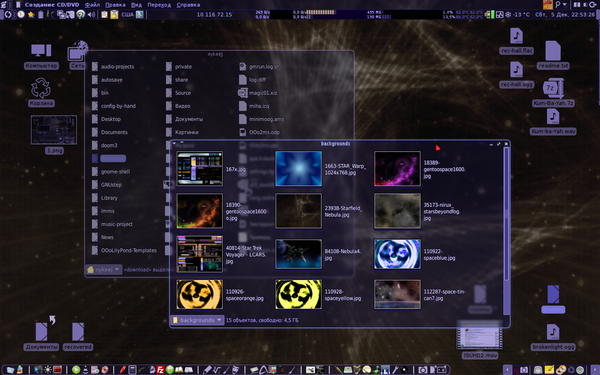The height and width of the screenshot is (375, 600).
Task: Select the 1663-STAR_Warp_1024x768.jpg thumbnail
Action: [x=298, y=169]
